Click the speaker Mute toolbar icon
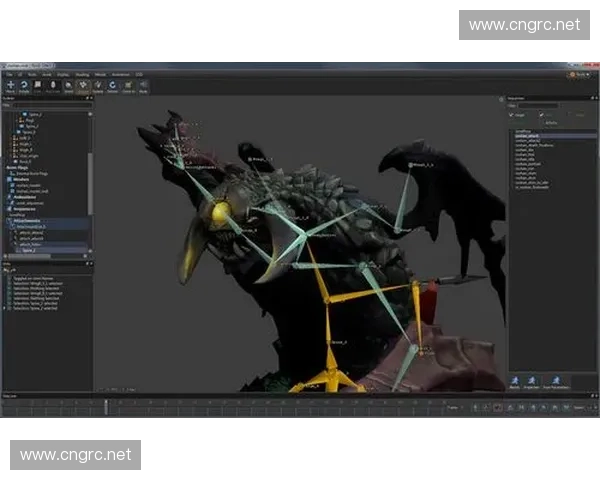Image resolution: width=600 pixels, height=480 pixels. (143, 87)
